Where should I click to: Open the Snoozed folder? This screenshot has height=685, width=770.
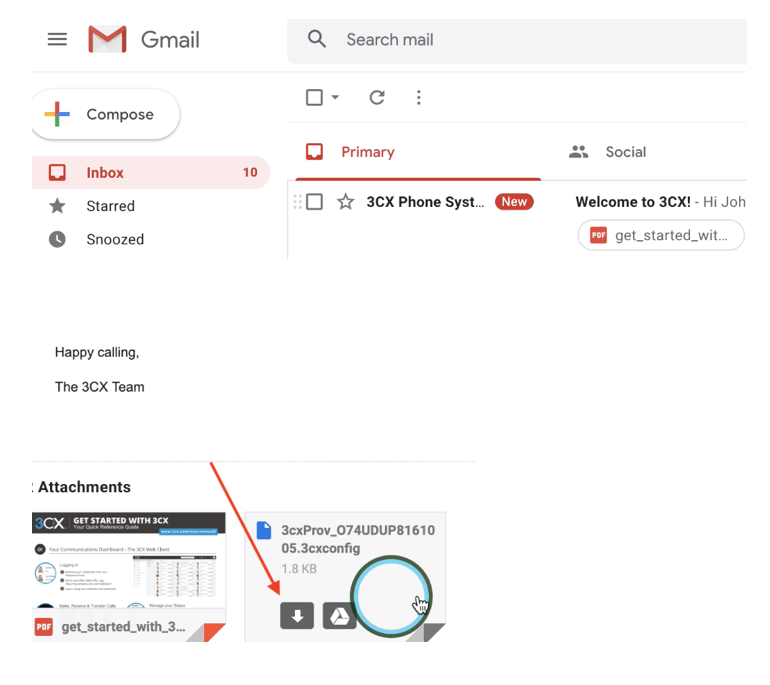[115, 239]
